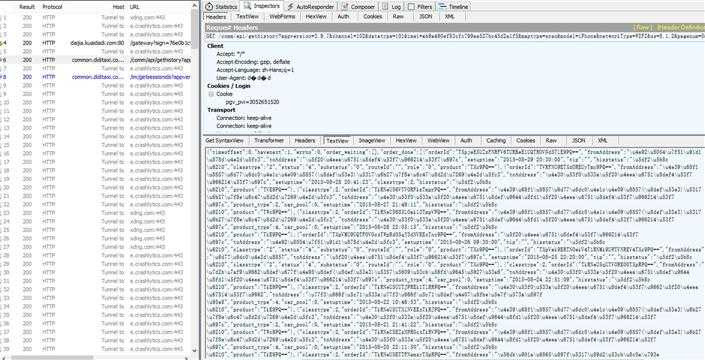The width and height of the screenshot is (705, 360).
Task: Click the Client header group label
Action: [x=215, y=46]
